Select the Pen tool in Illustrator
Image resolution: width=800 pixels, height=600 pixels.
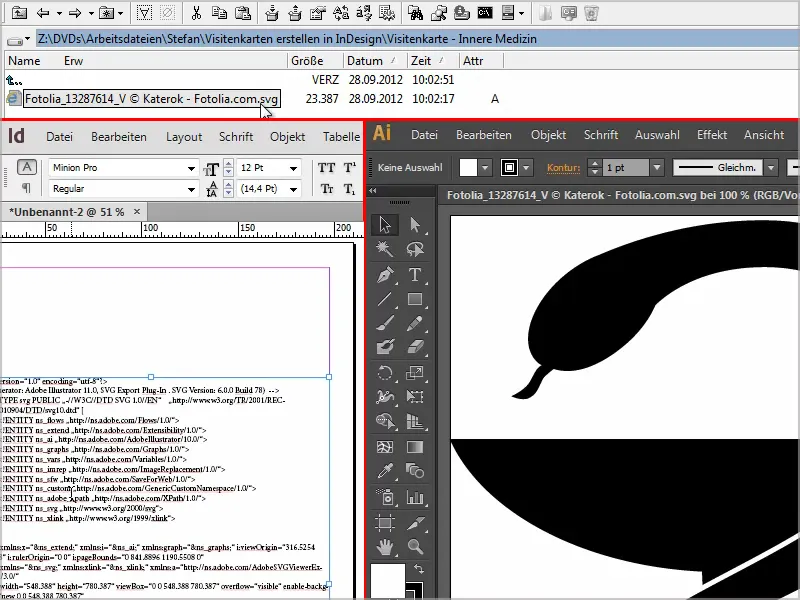tap(385, 274)
